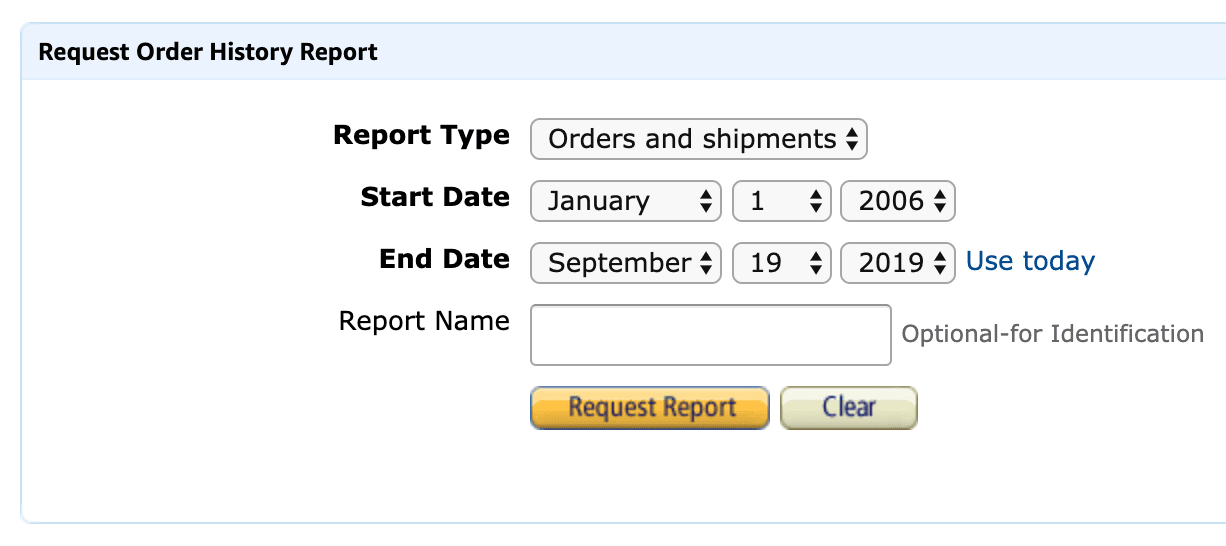
Task: Click the Clear button
Action: pyautogui.click(x=848, y=408)
